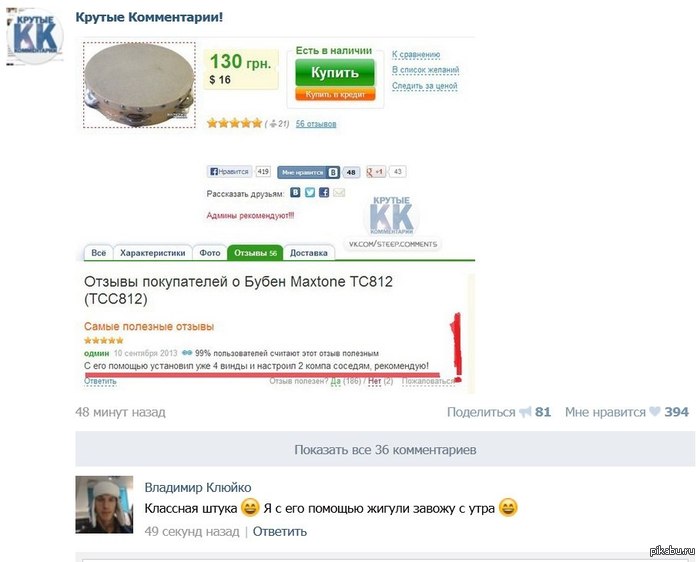Screen dimensions: 700x562
Task: Share via the email envelope icon
Action: click(x=339, y=192)
